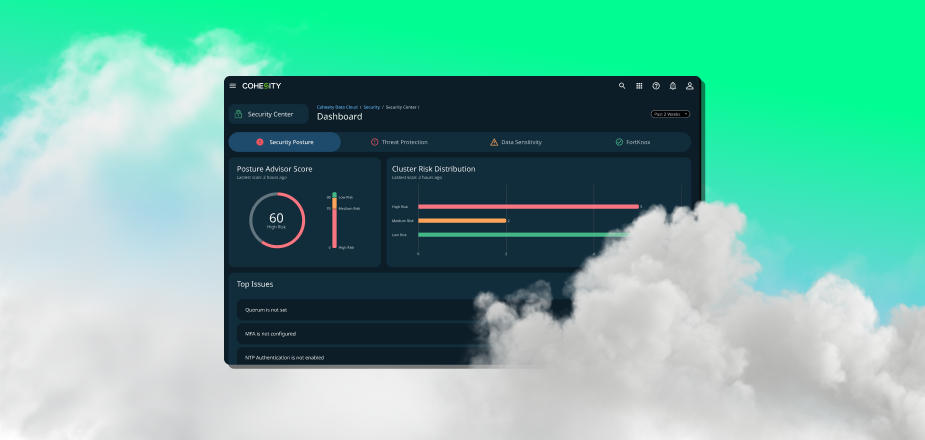Viewport: 925px width, 440px height.
Task: Click the vertical risk scale bar
Action: [x=334, y=220]
